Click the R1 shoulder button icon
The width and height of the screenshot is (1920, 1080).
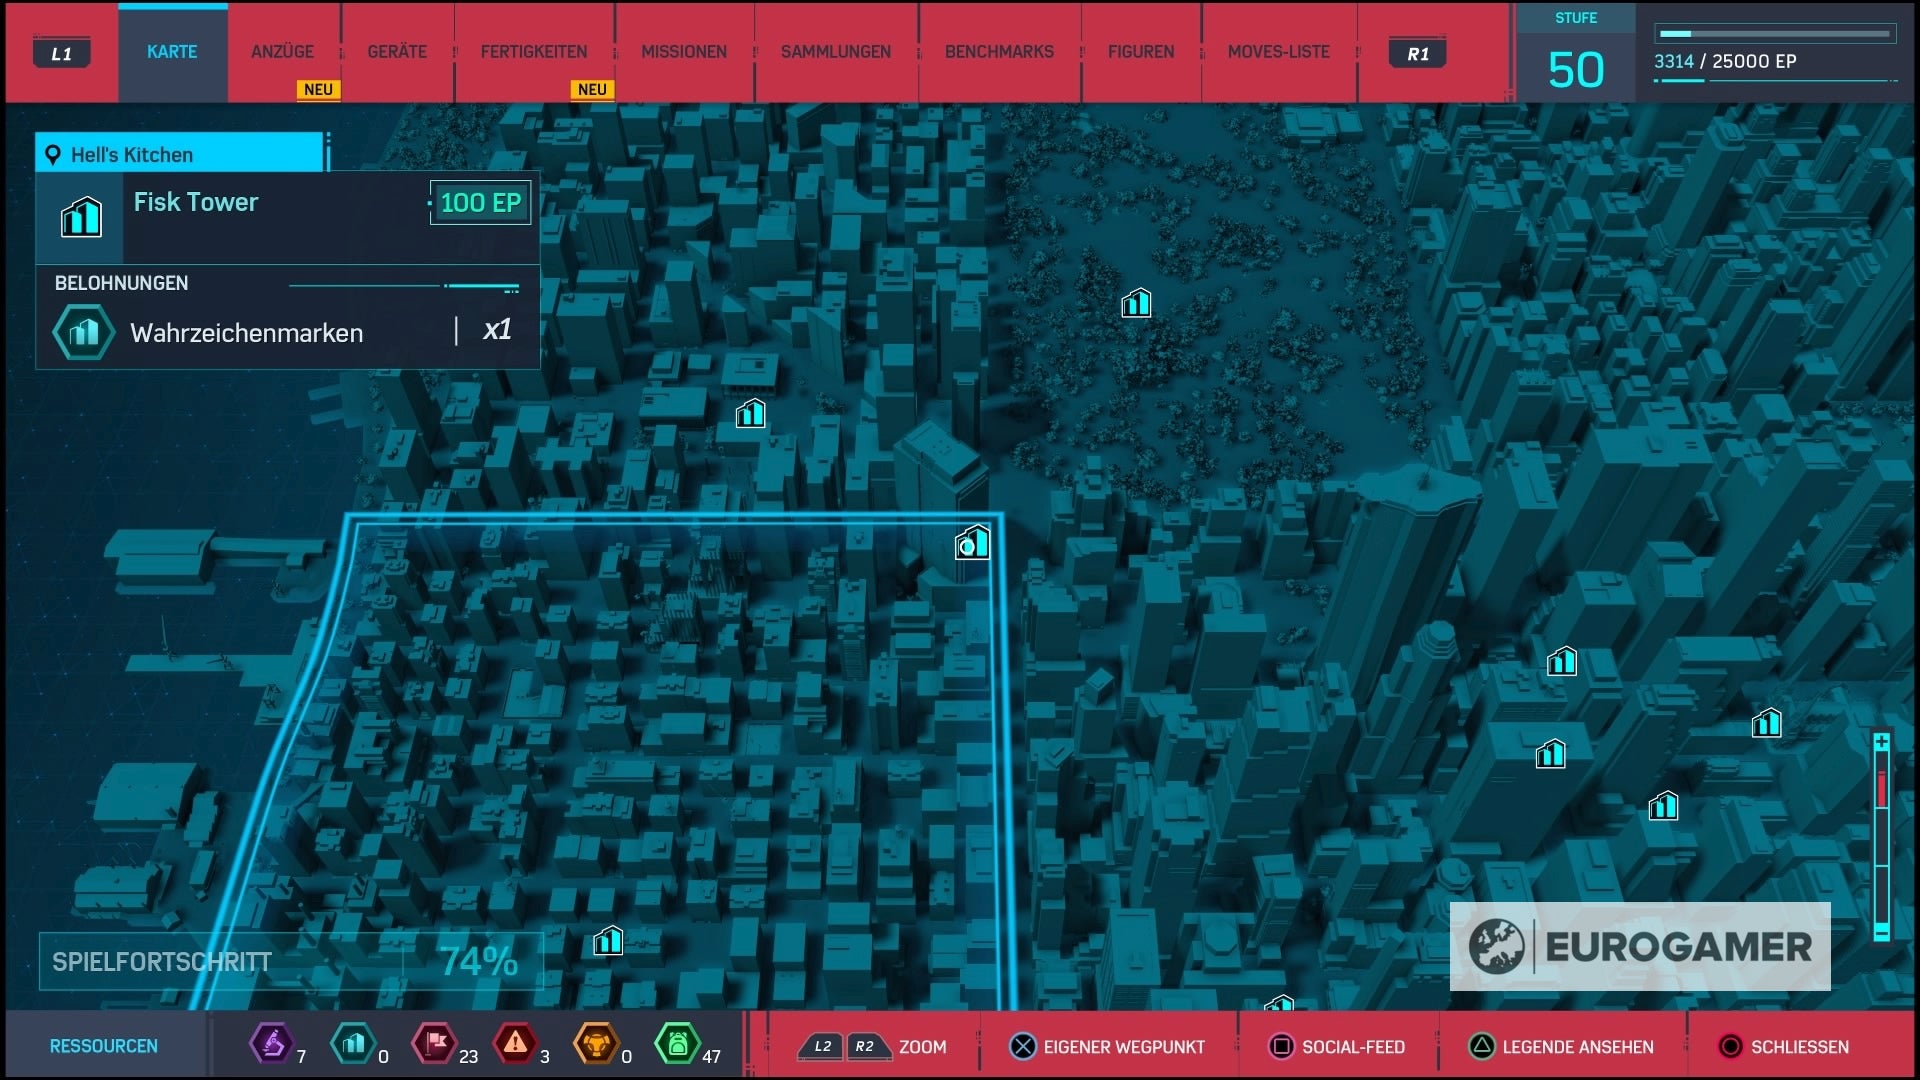(x=1418, y=54)
